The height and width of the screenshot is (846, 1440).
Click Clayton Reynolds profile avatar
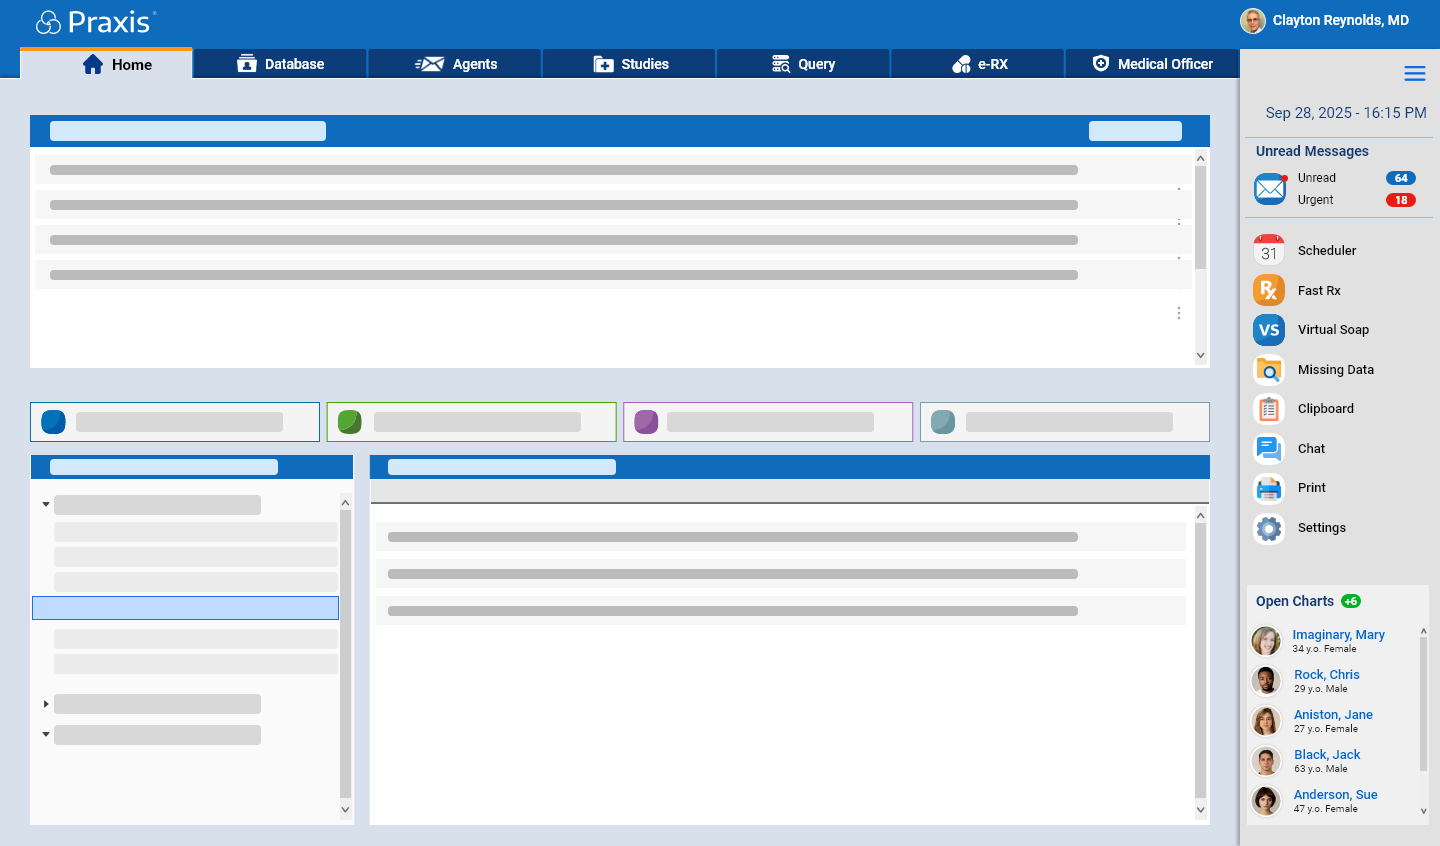tap(1253, 20)
